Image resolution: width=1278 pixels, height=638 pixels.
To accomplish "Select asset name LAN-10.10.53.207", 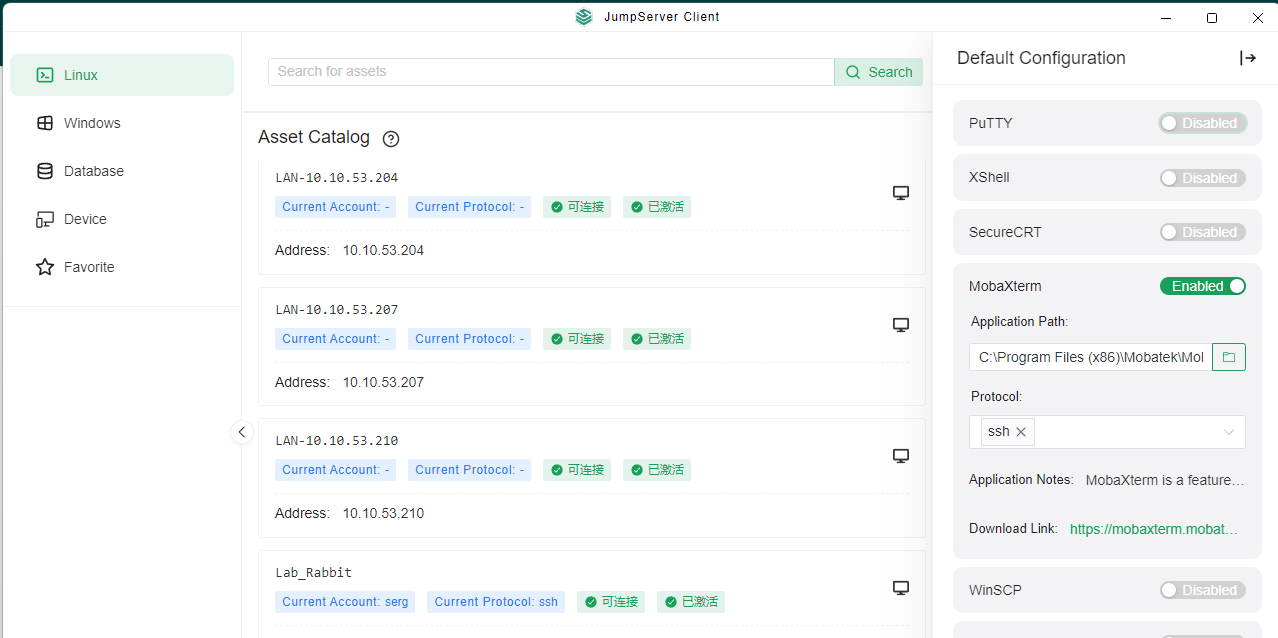I will (x=337, y=310).
